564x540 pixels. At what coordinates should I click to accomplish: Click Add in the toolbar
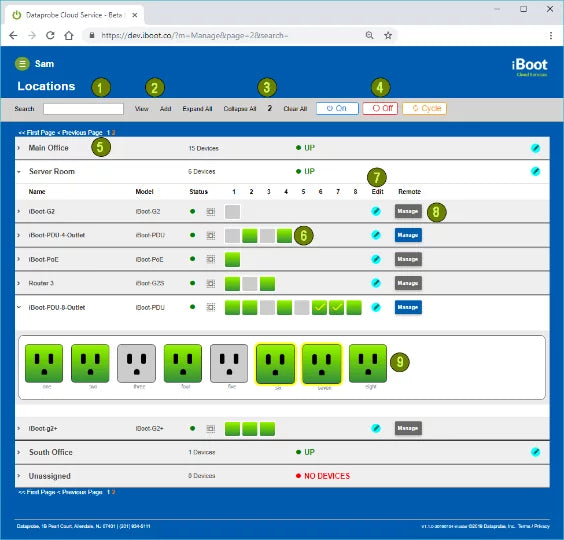(165, 109)
